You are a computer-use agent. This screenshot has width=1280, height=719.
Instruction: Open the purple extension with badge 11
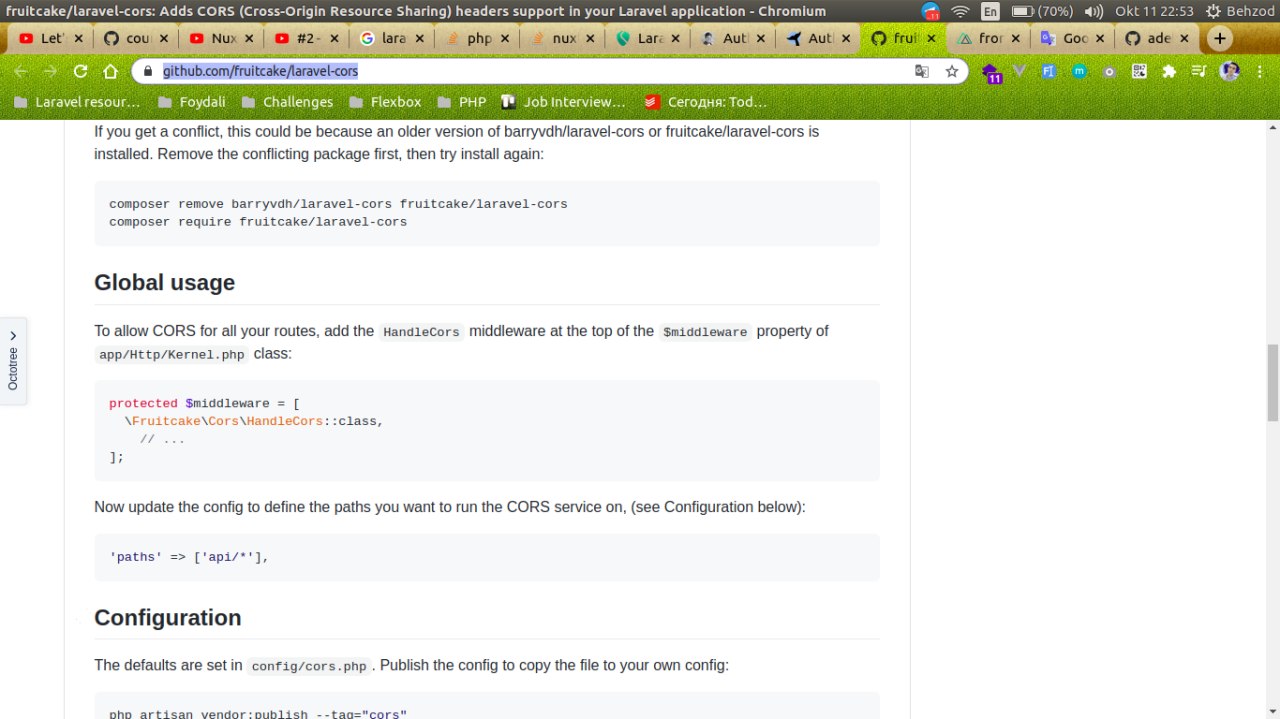(991, 73)
